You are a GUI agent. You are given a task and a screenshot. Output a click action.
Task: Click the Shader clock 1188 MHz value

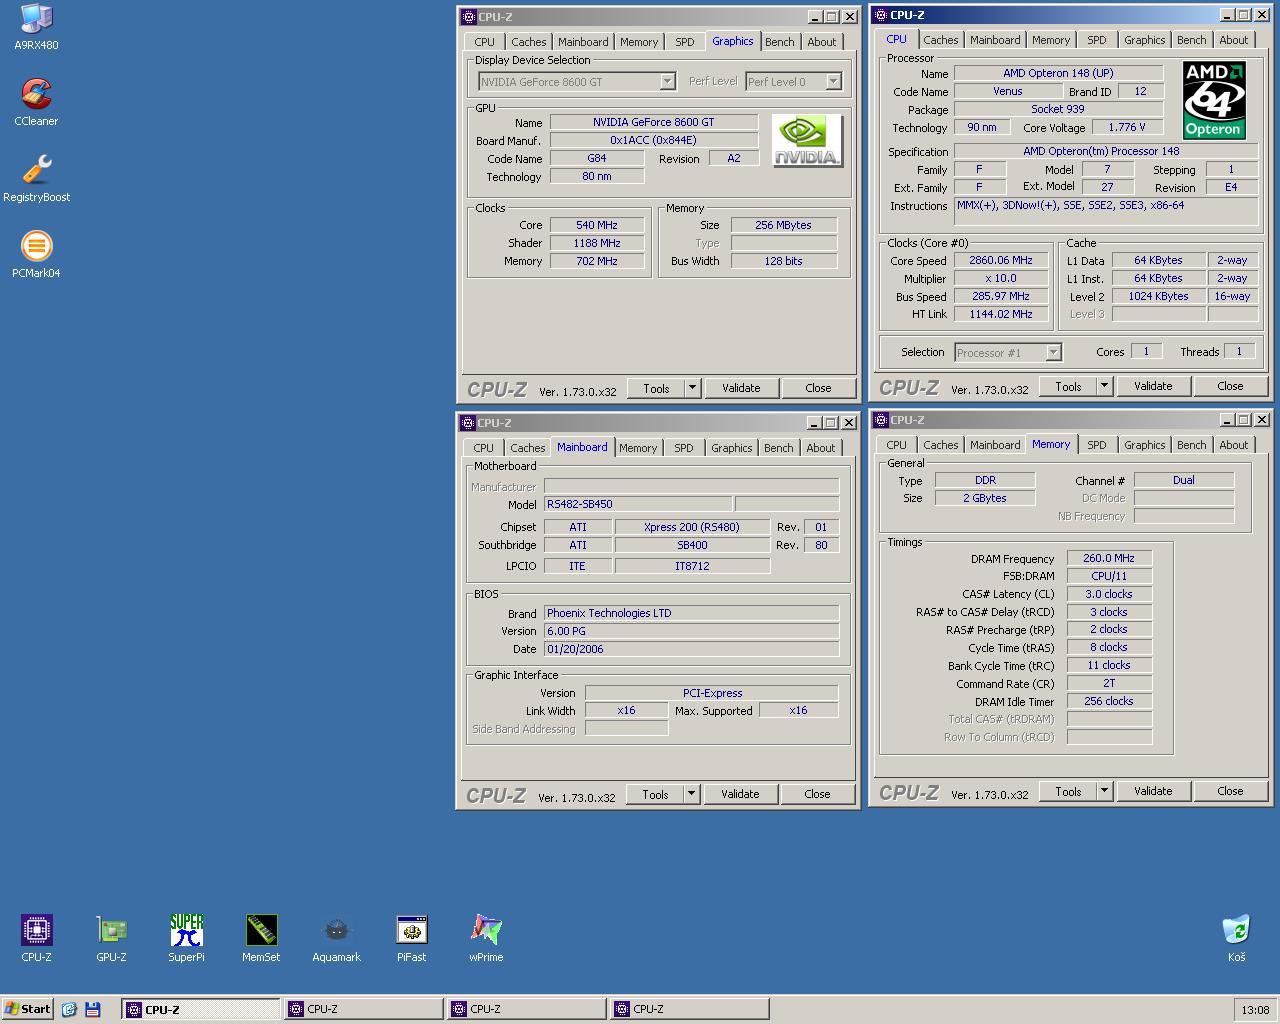click(597, 243)
